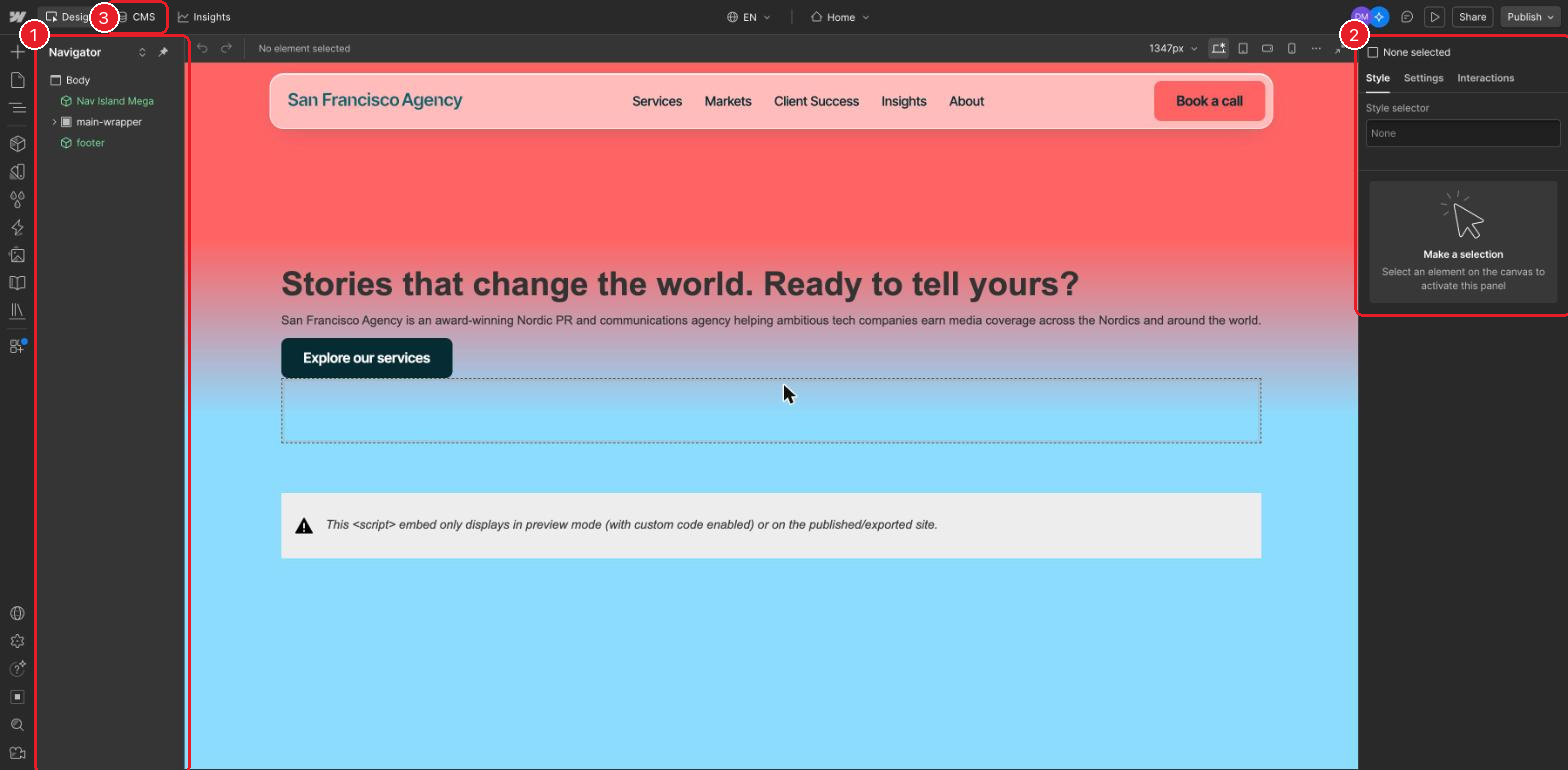The height and width of the screenshot is (770, 1568).
Task: Click the Book a call button
Action: 1209,101
